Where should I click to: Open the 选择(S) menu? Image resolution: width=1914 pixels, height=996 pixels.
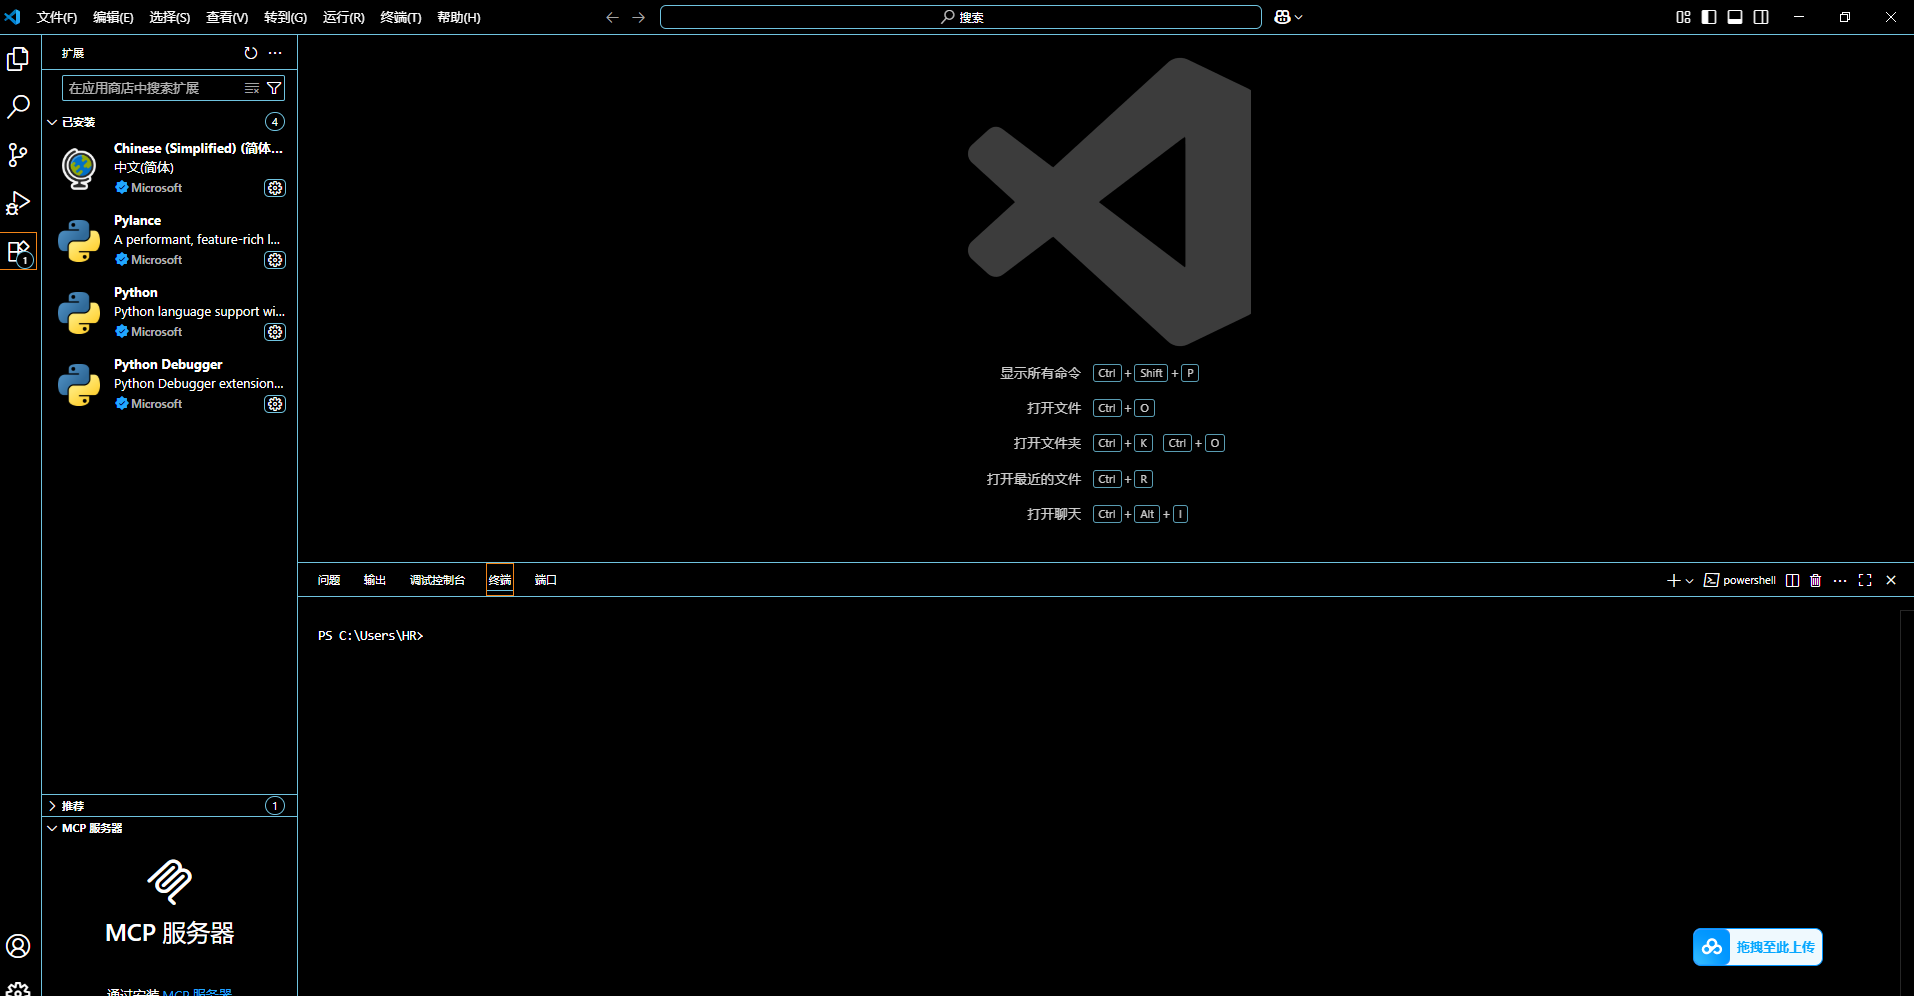[169, 17]
